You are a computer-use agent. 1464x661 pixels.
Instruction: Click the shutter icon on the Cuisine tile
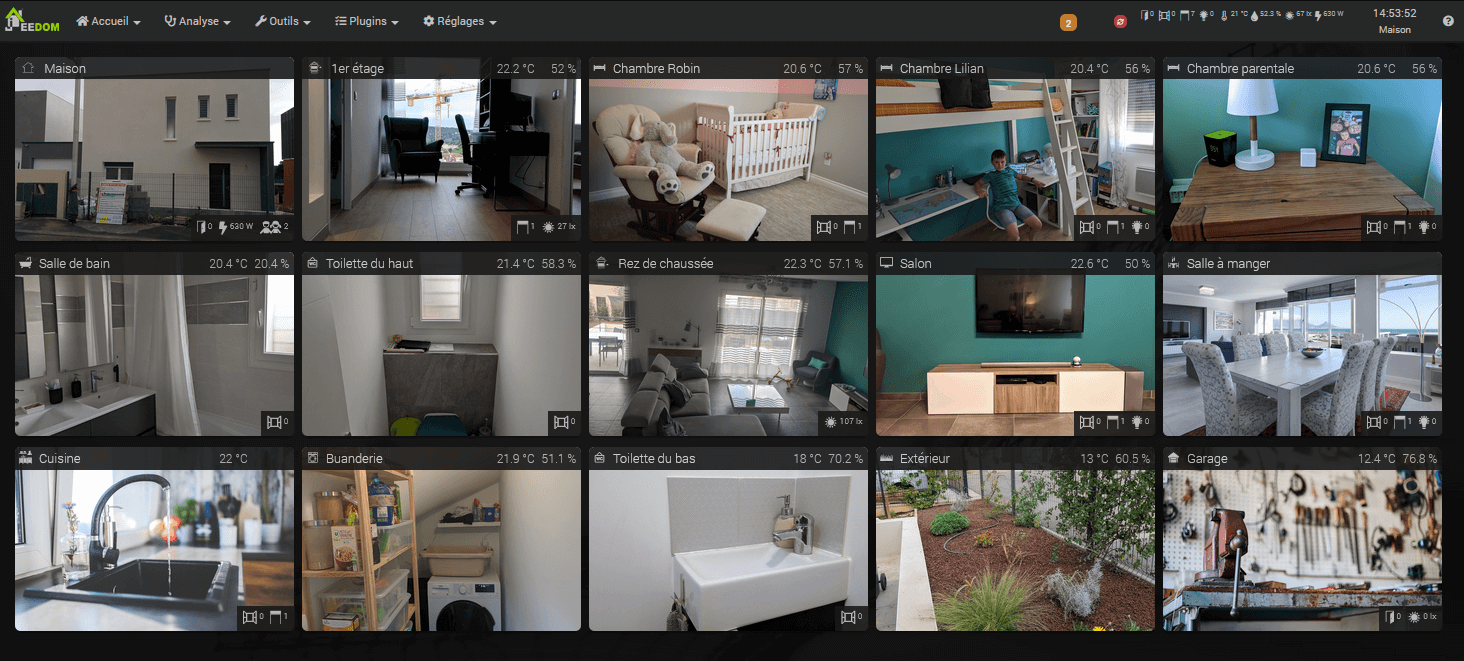(x=274, y=617)
